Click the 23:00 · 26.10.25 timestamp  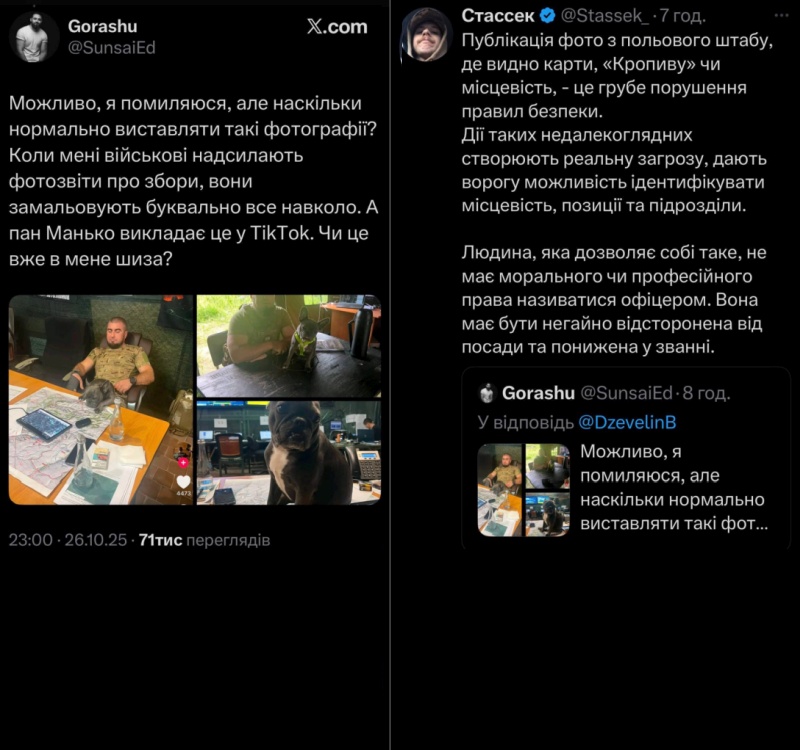coord(68,540)
